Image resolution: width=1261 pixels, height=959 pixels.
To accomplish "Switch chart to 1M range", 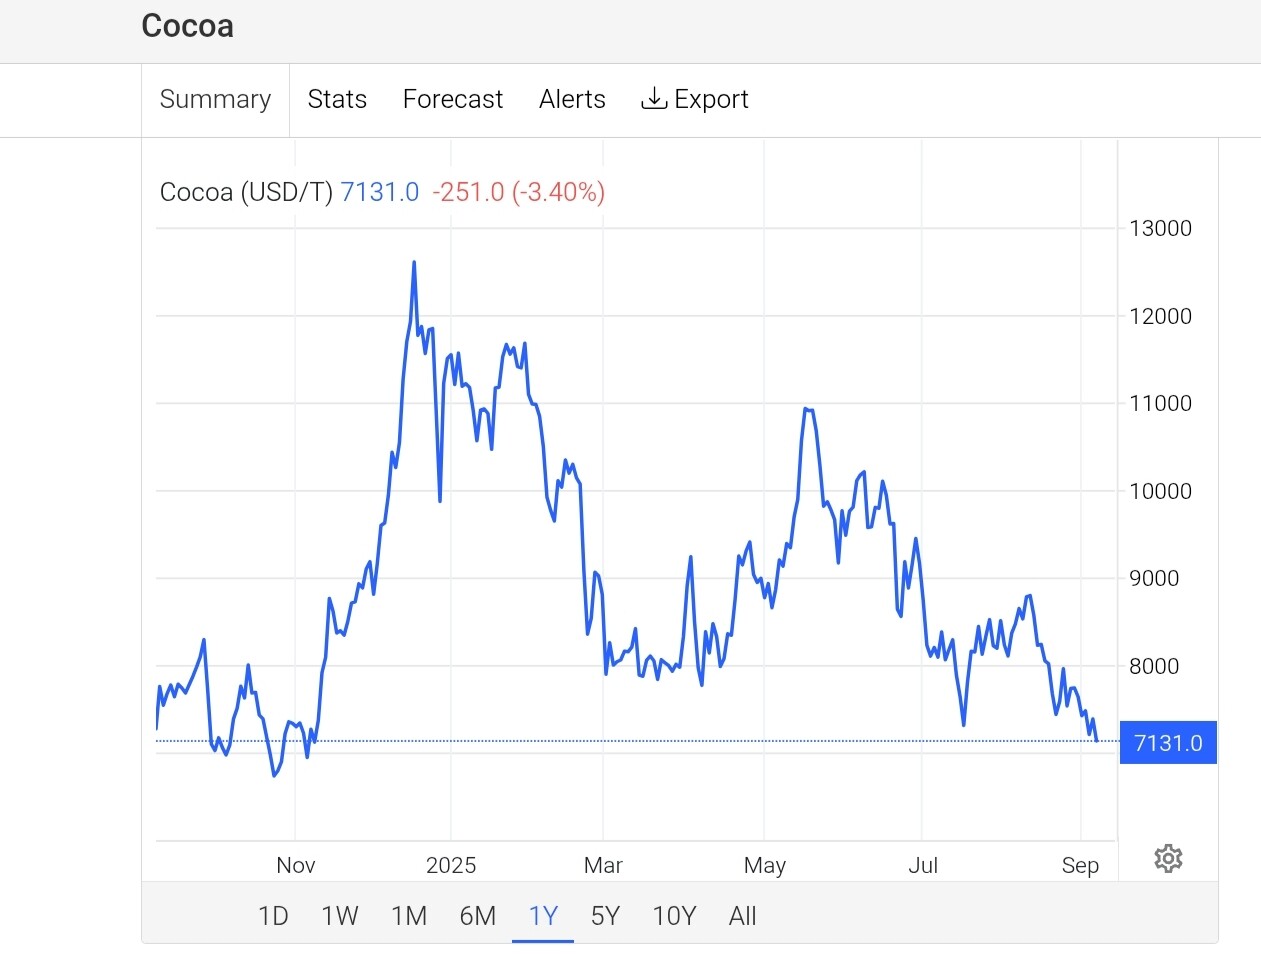I will pyautogui.click(x=409, y=916).
